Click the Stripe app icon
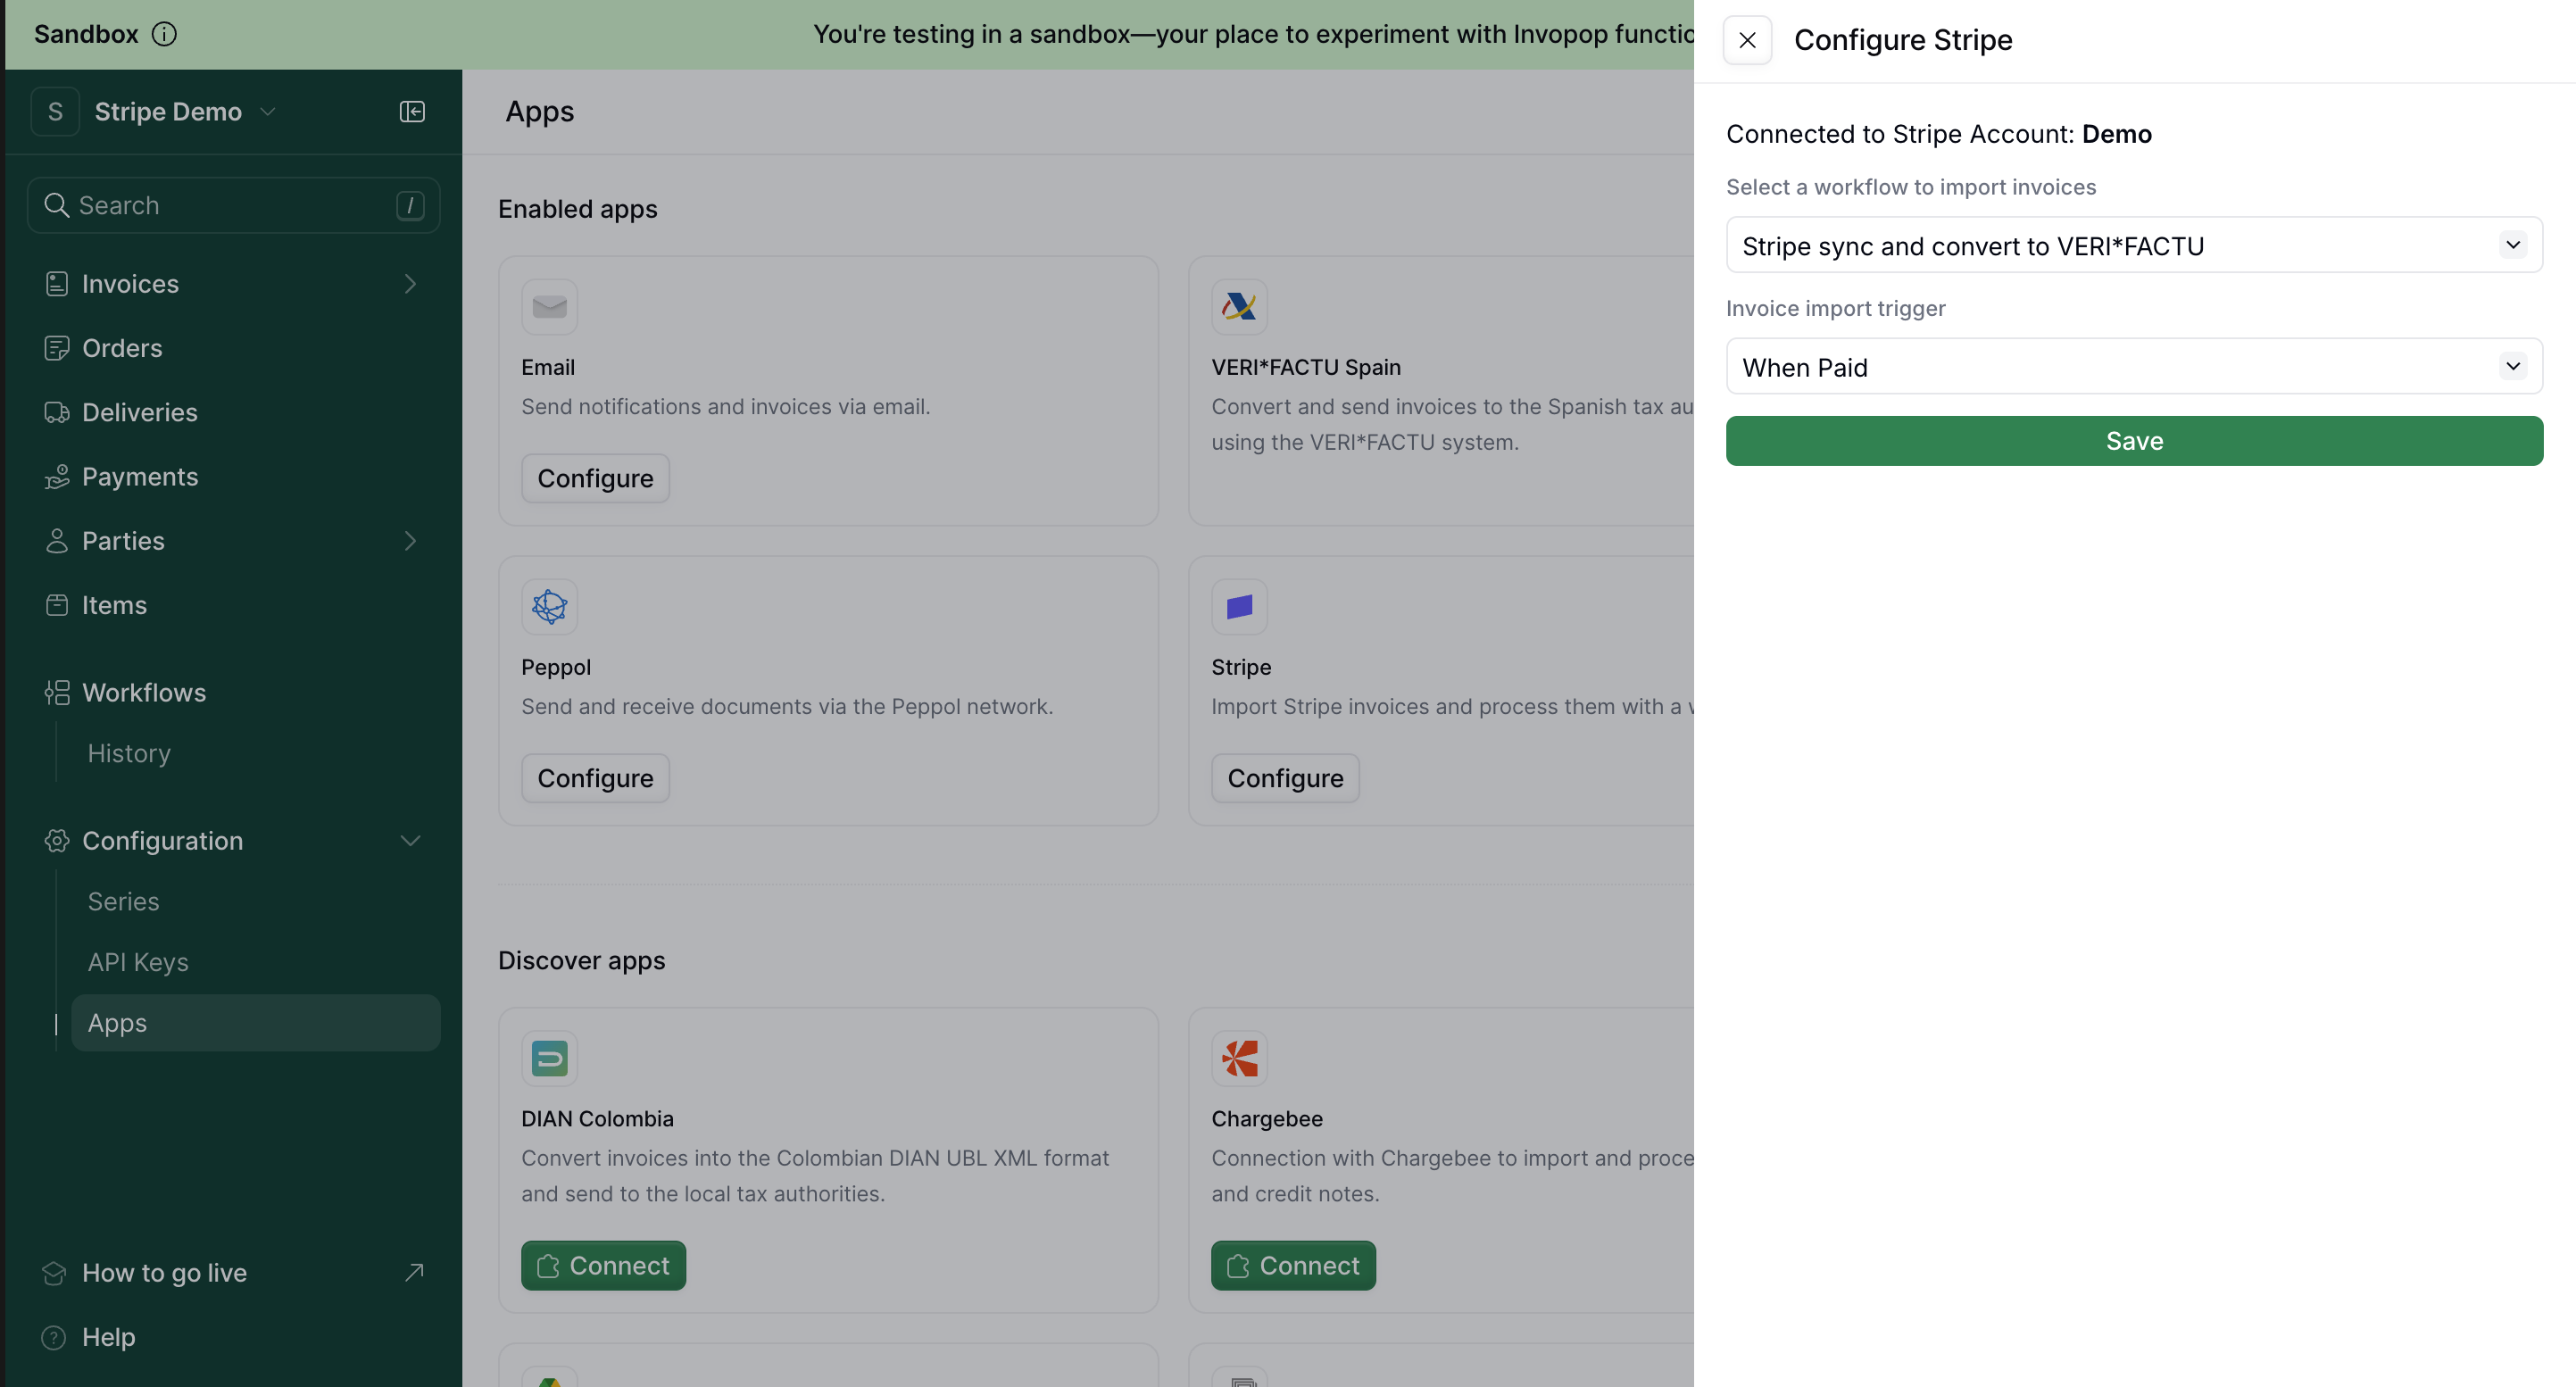2576x1387 pixels. (1238, 606)
